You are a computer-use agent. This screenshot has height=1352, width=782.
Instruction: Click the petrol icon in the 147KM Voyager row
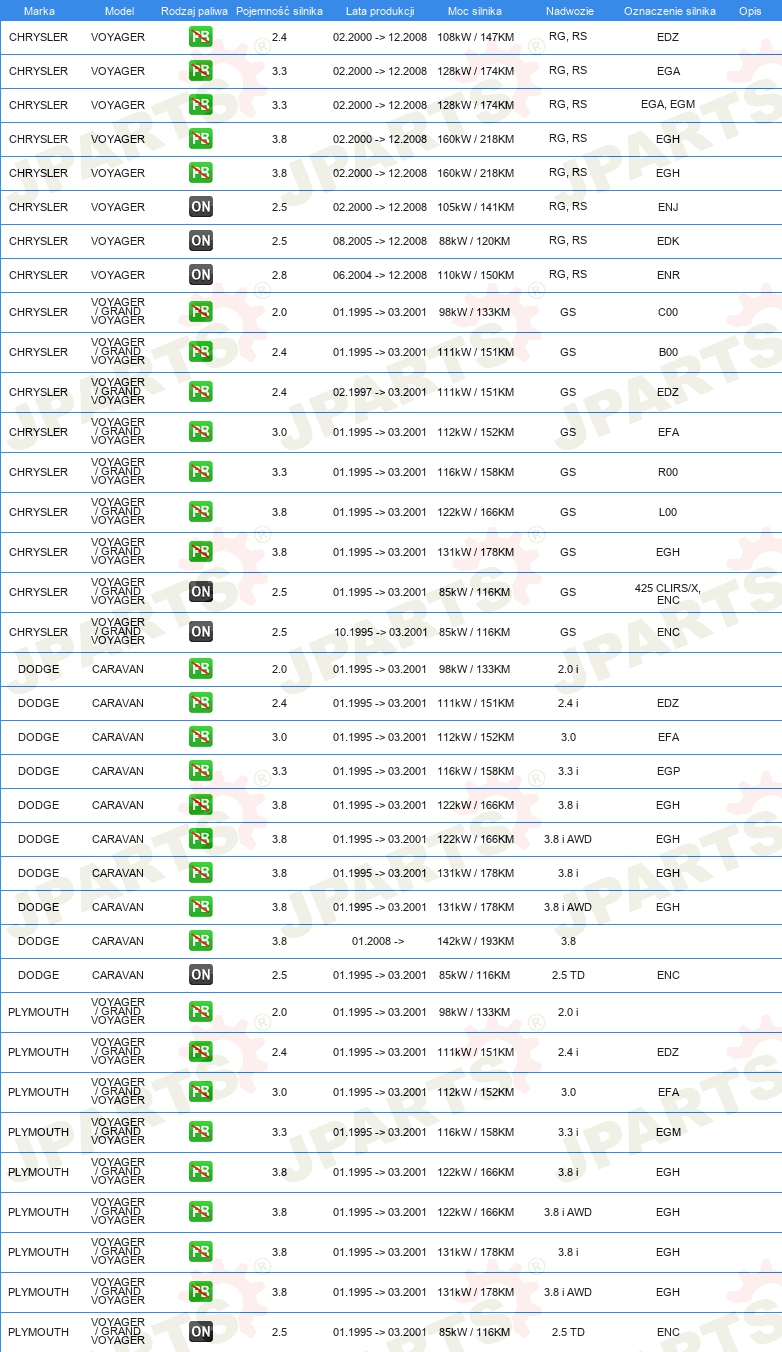click(201, 37)
